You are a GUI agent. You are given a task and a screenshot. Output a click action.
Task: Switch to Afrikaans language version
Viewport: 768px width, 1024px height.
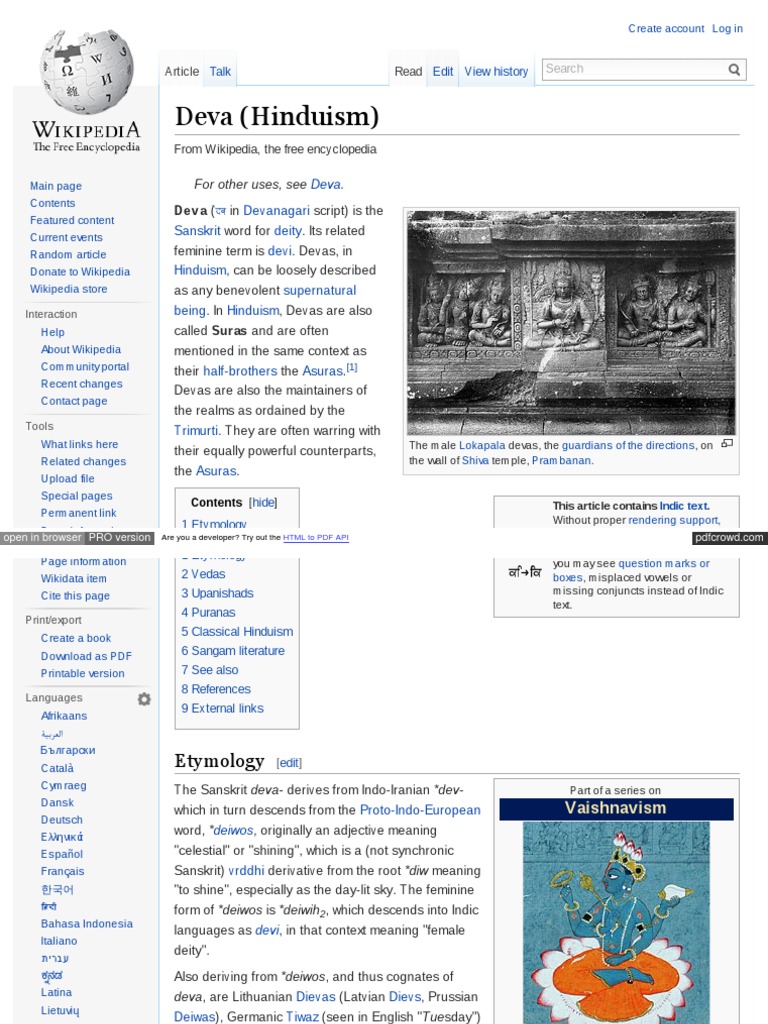coord(64,716)
